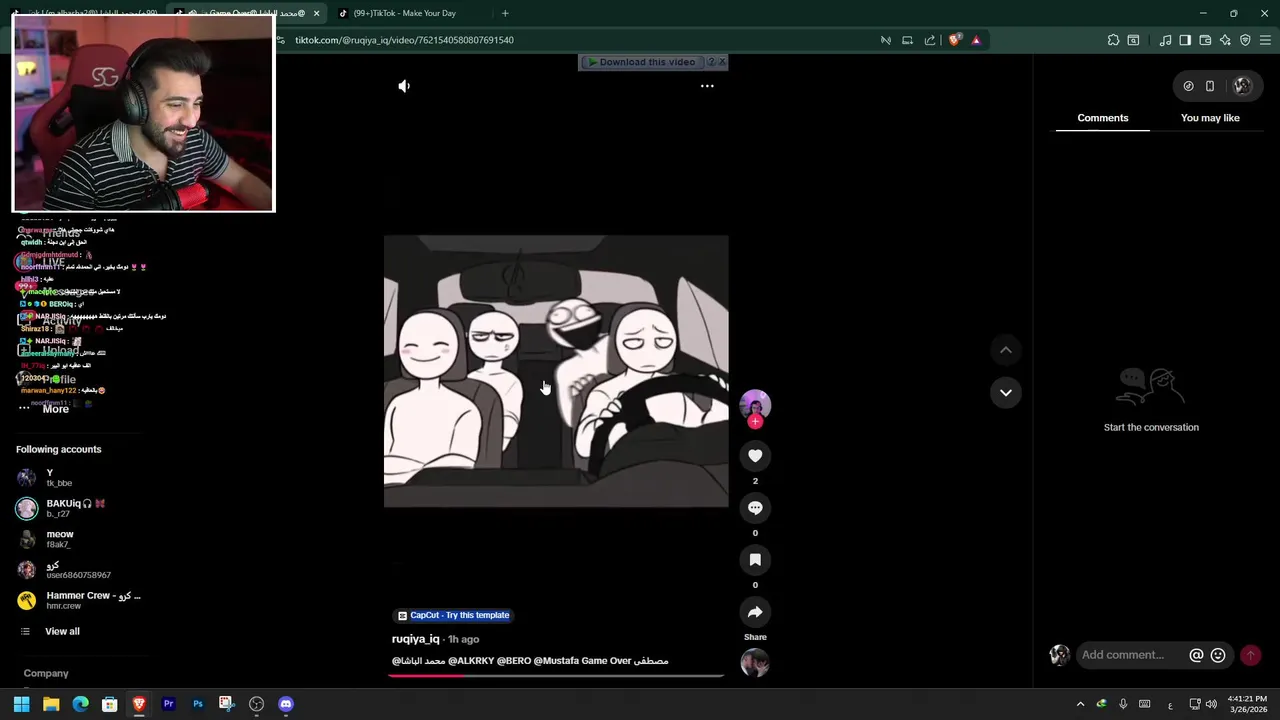
Task: Open following account Hammer Crew
Action: (78, 600)
